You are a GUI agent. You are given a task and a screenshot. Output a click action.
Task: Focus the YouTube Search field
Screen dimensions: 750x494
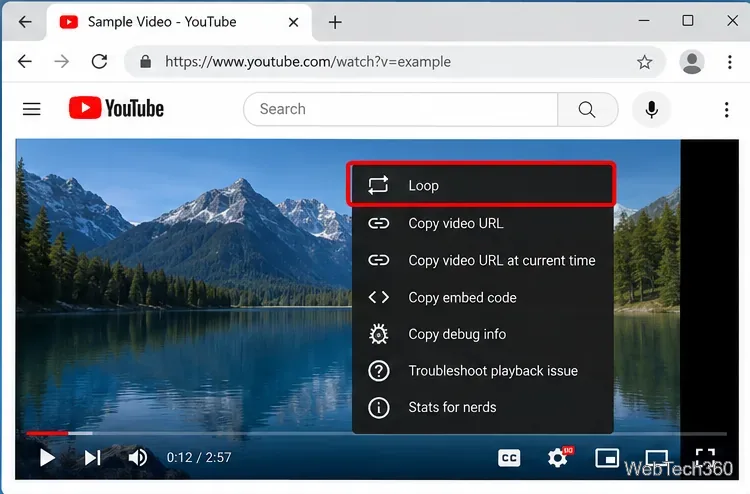pyautogui.click(x=401, y=109)
